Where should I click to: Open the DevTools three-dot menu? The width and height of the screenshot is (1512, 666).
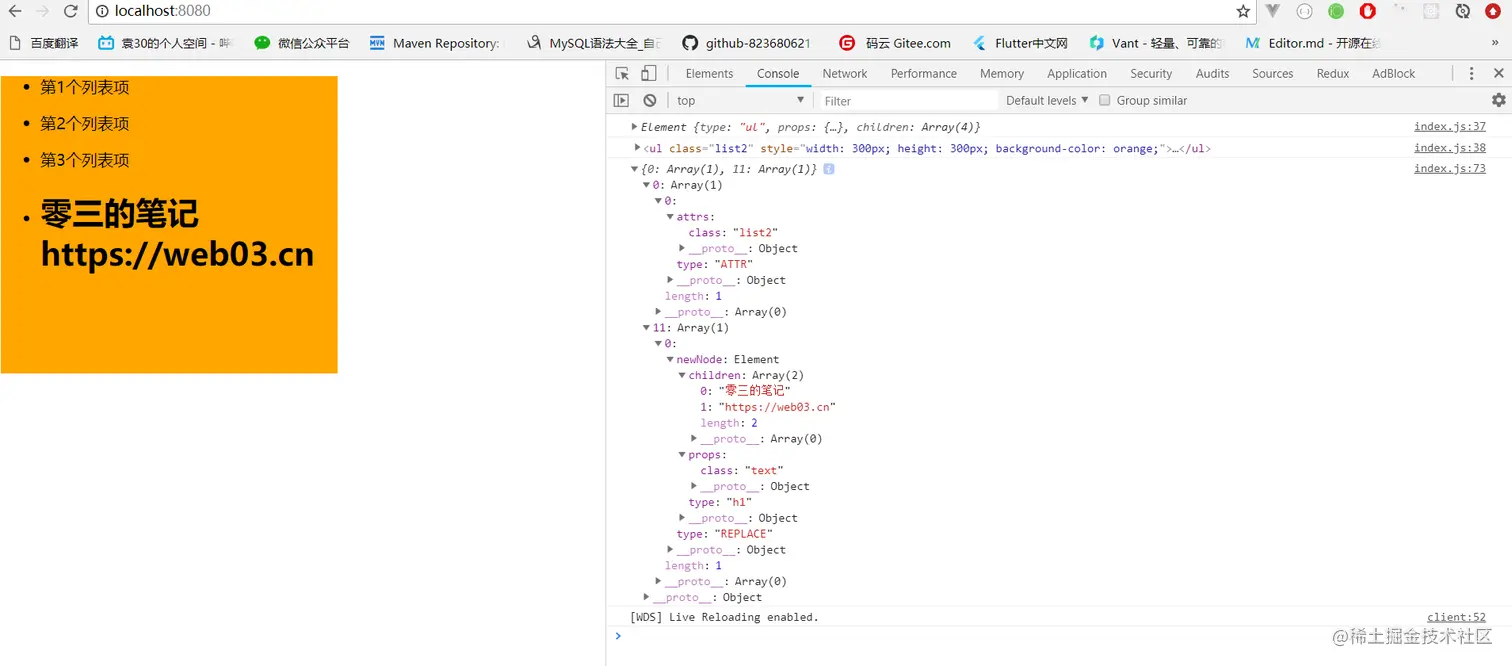(1472, 73)
